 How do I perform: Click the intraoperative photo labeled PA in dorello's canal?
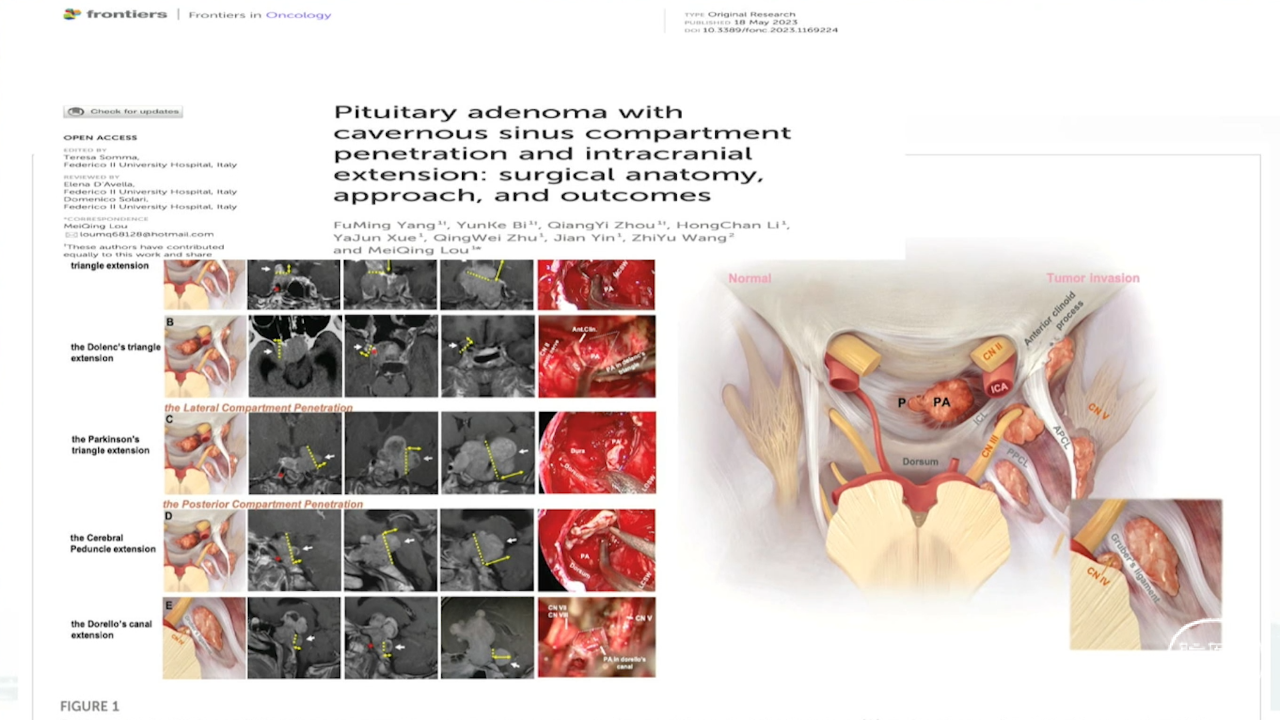tap(597, 638)
